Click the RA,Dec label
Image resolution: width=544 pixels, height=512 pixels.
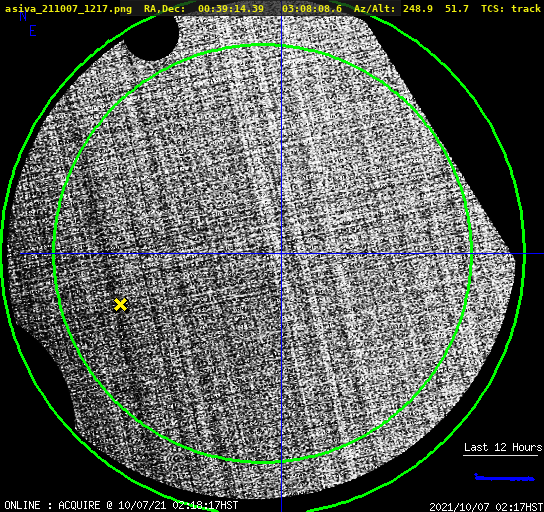pos(164,9)
